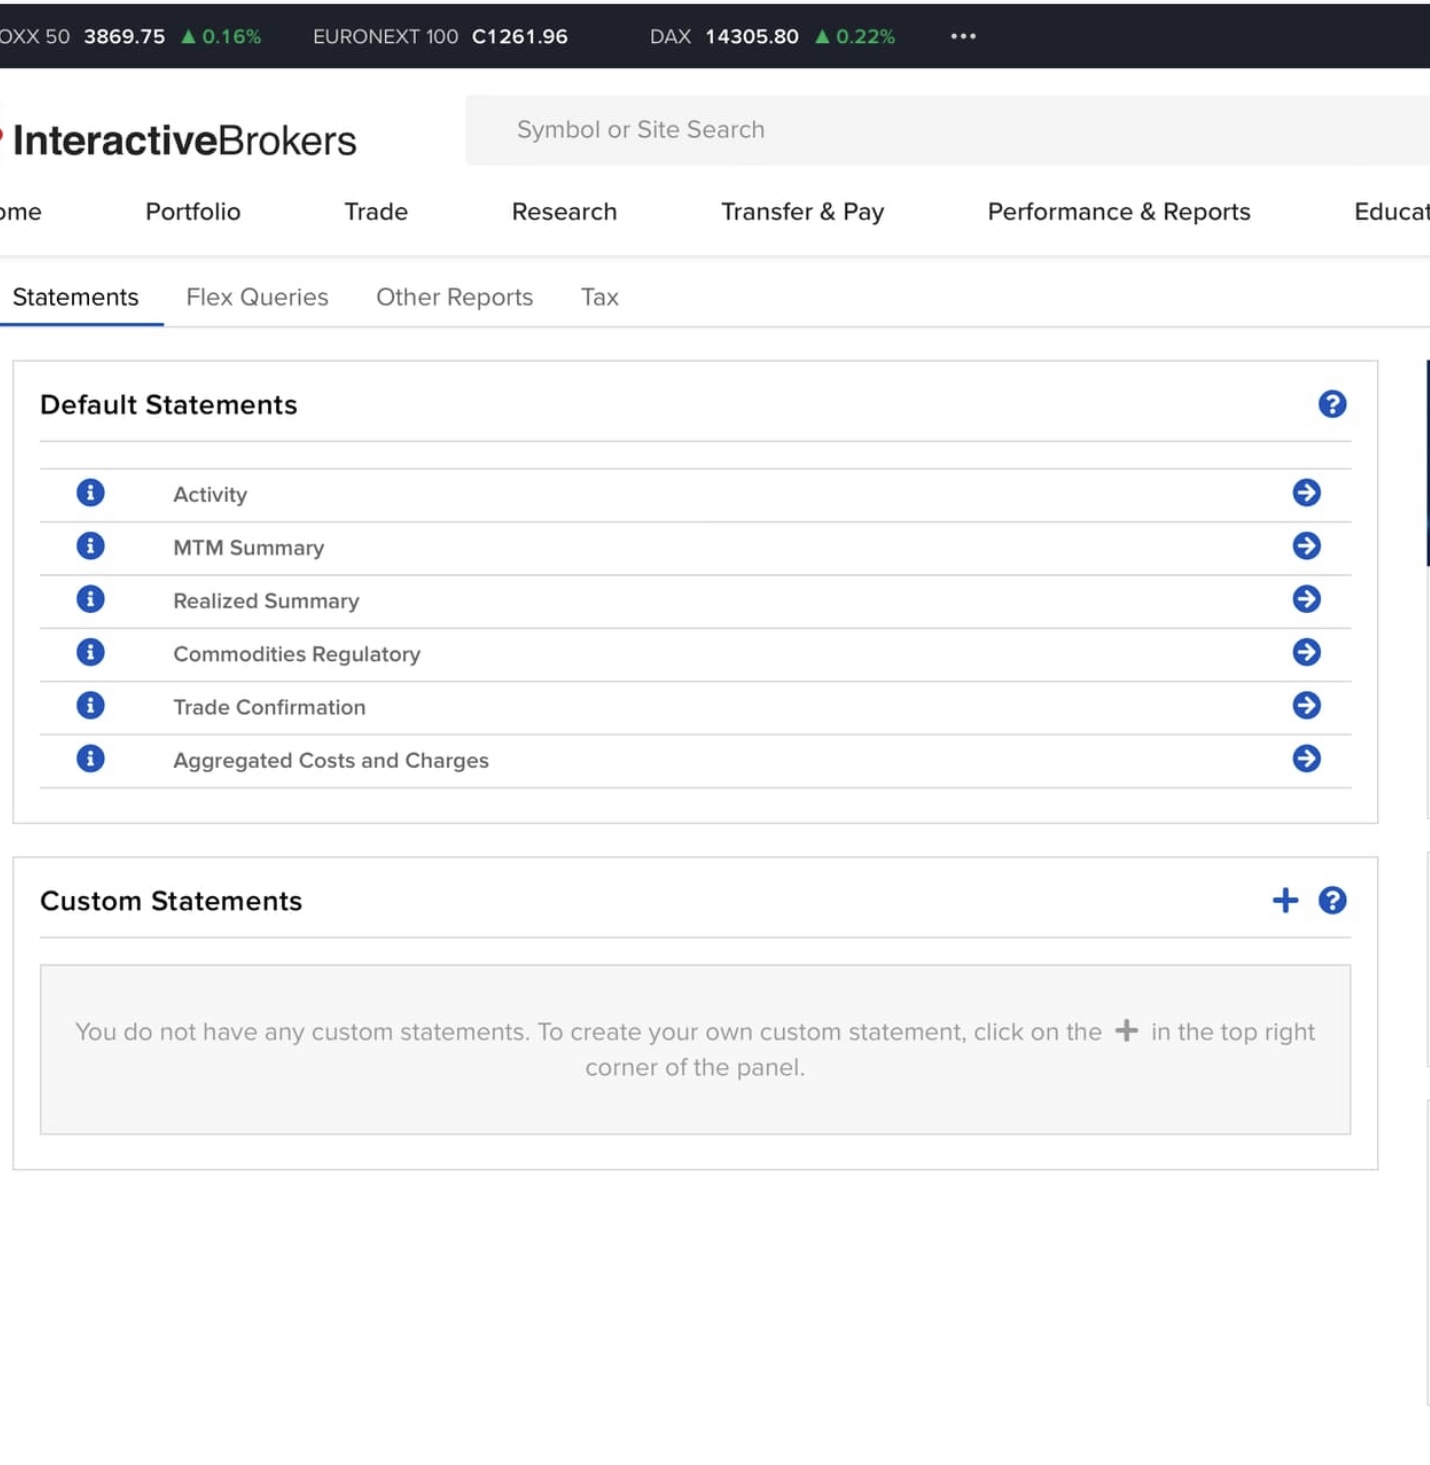Run the MTM Summary statement arrow
Screen dimensions: 1430x1465
tap(1306, 546)
